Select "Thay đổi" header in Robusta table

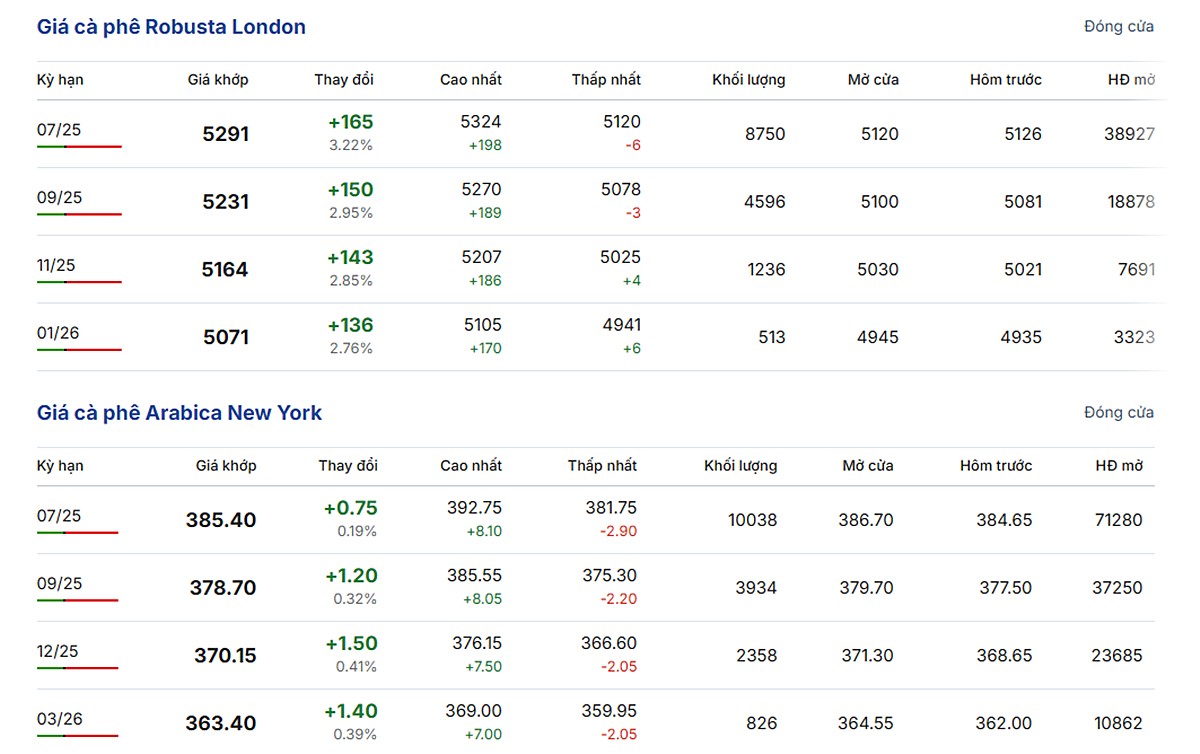click(x=344, y=80)
